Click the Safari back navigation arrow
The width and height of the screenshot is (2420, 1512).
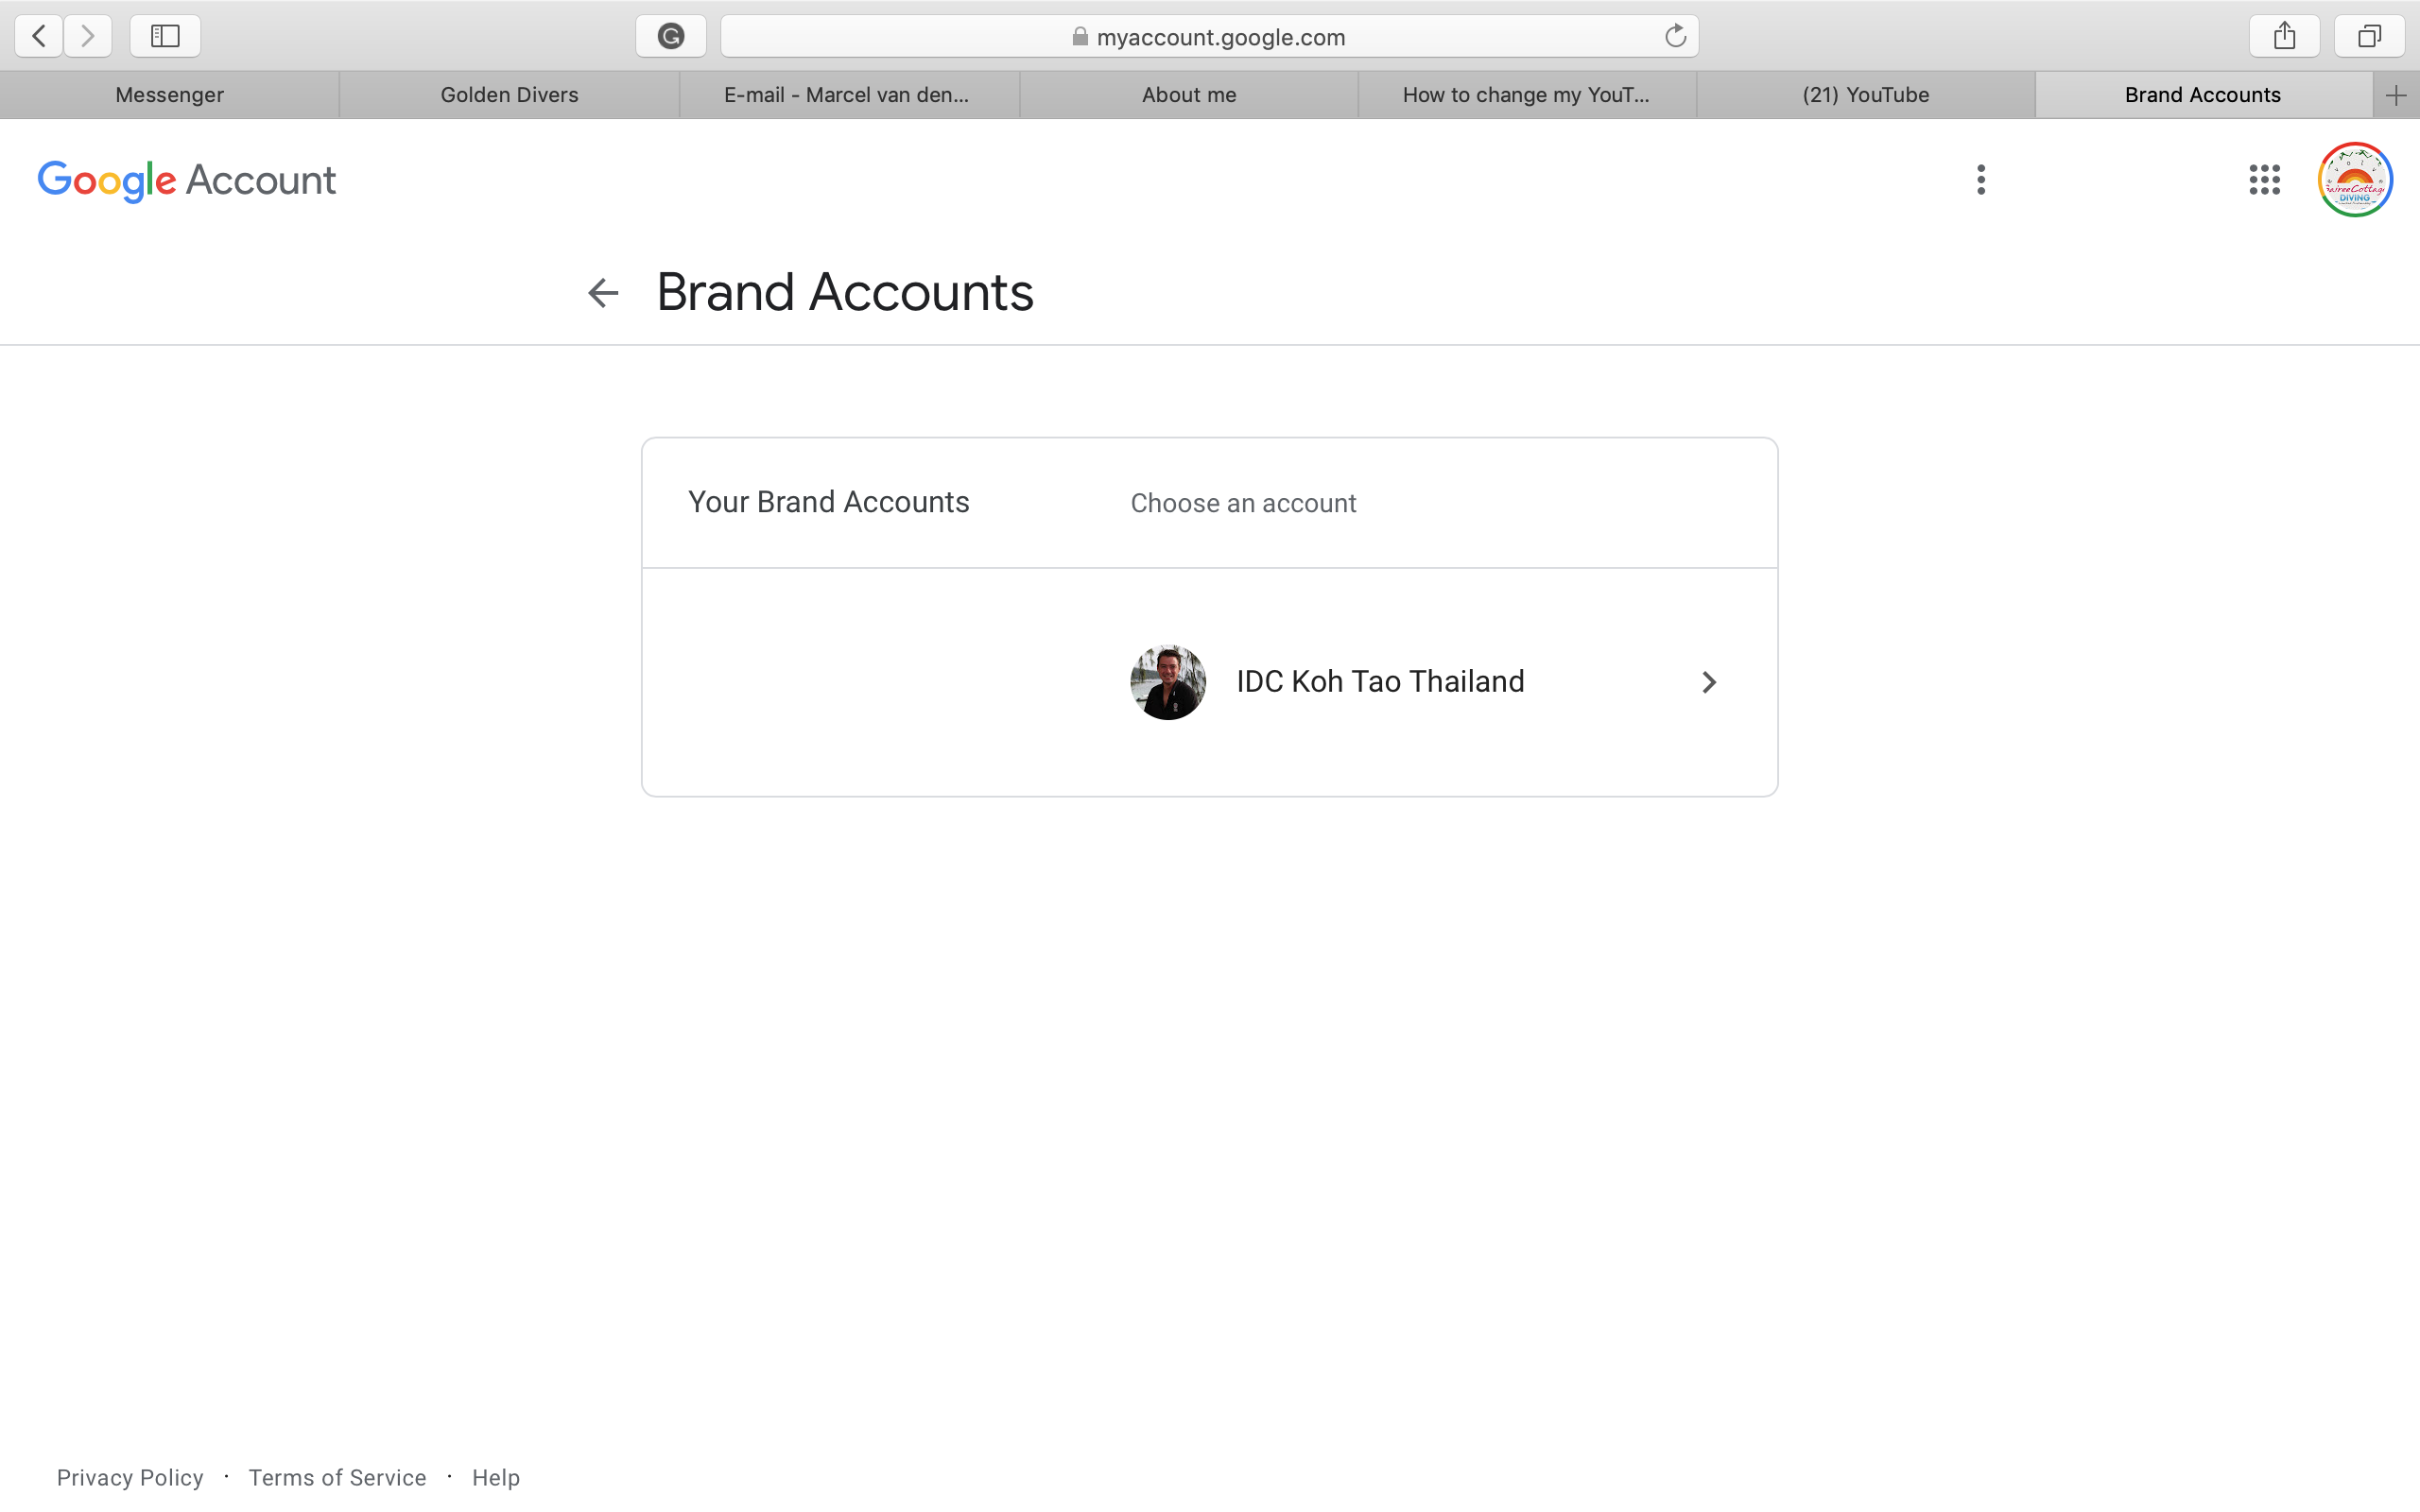pyautogui.click(x=39, y=36)
